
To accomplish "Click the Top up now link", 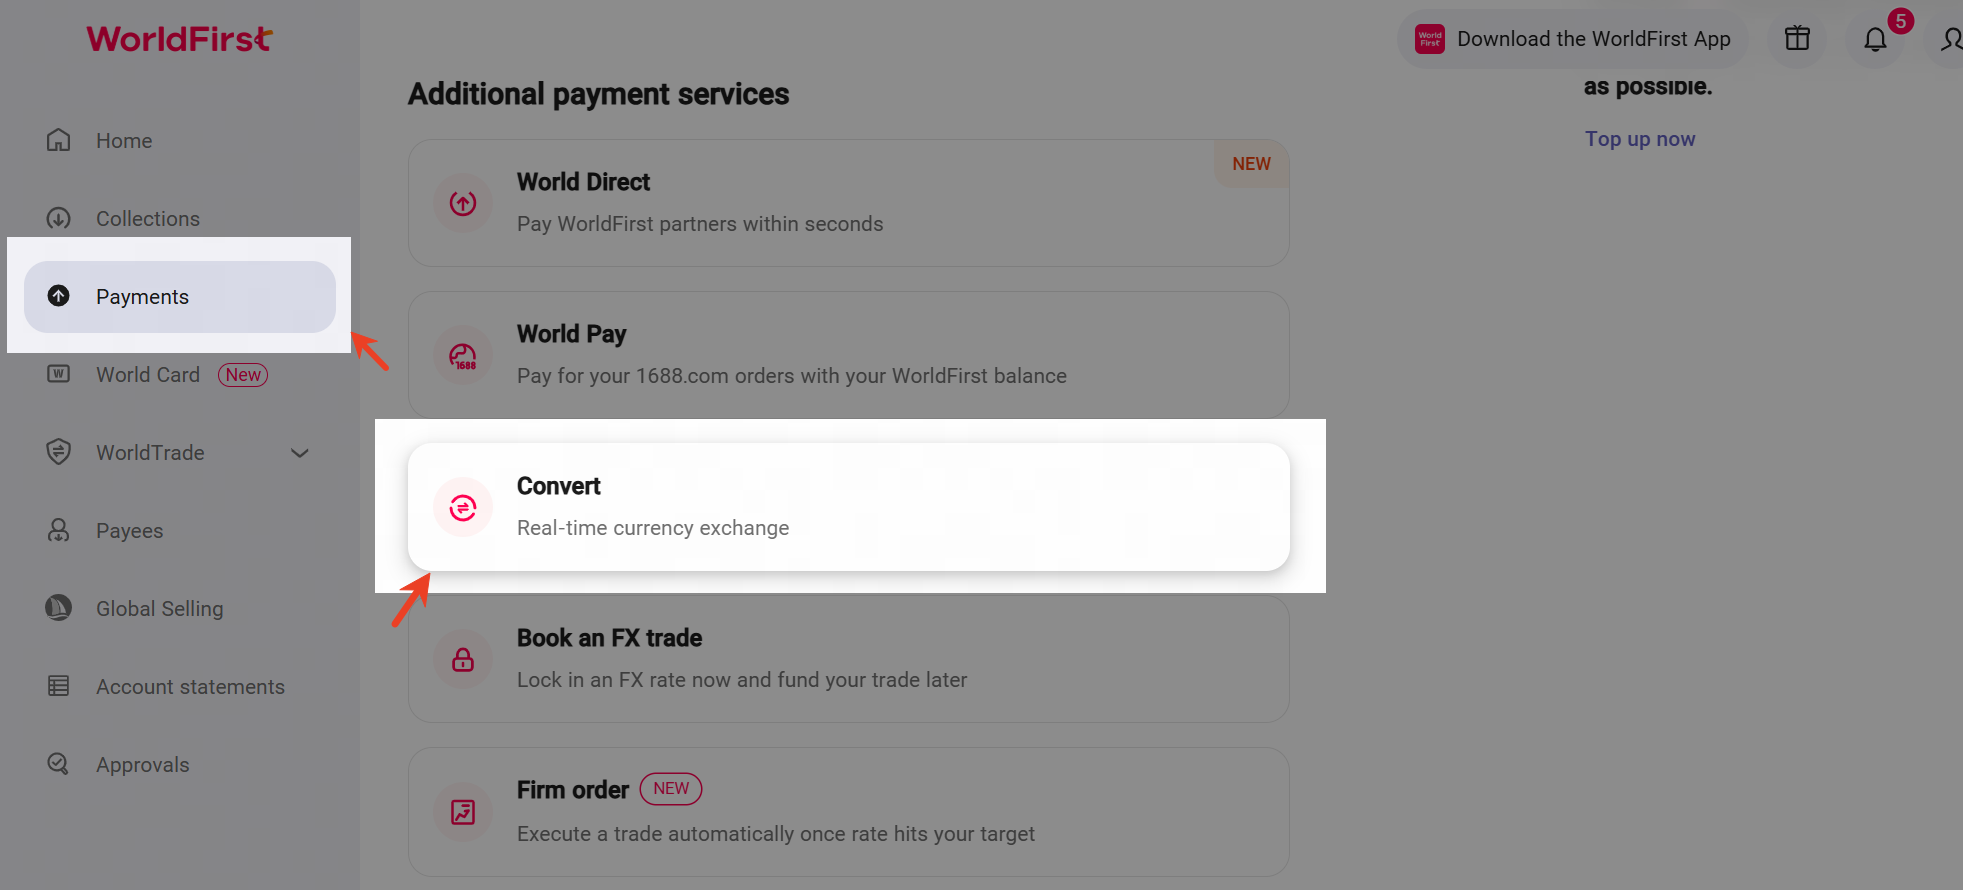I will tap(1640, 139).
